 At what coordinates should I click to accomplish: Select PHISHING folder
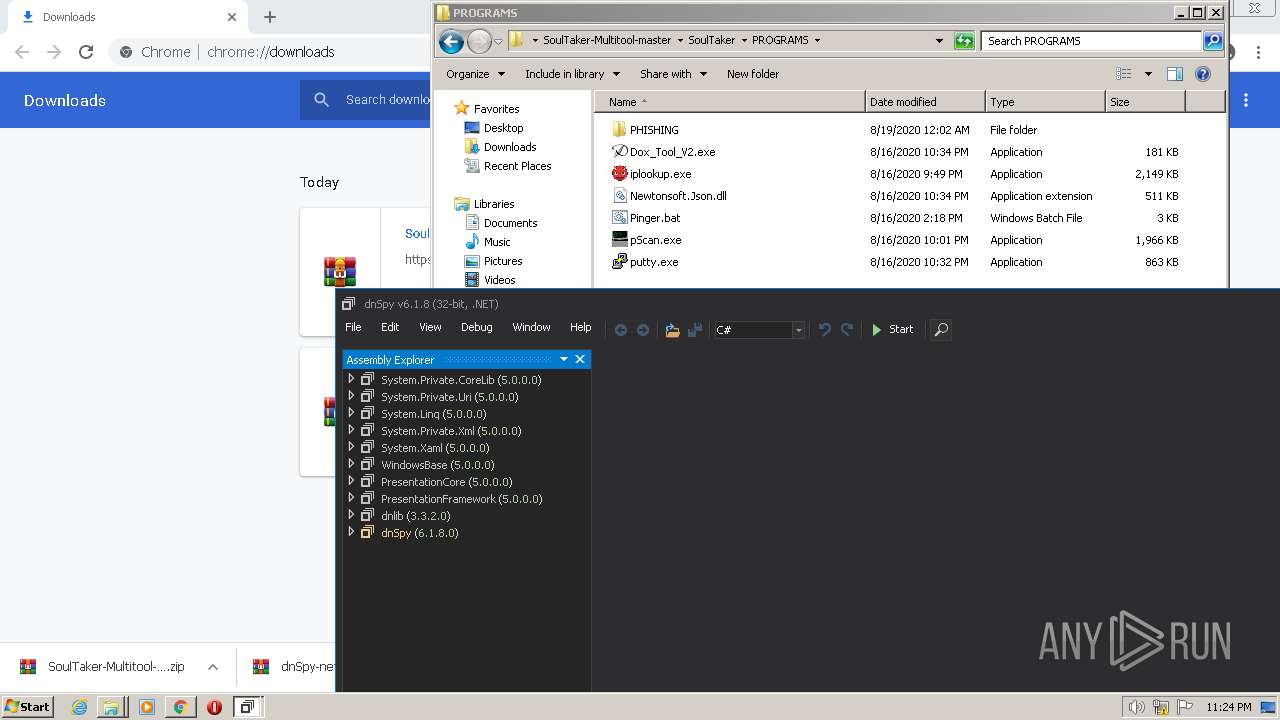coord(654,130)
